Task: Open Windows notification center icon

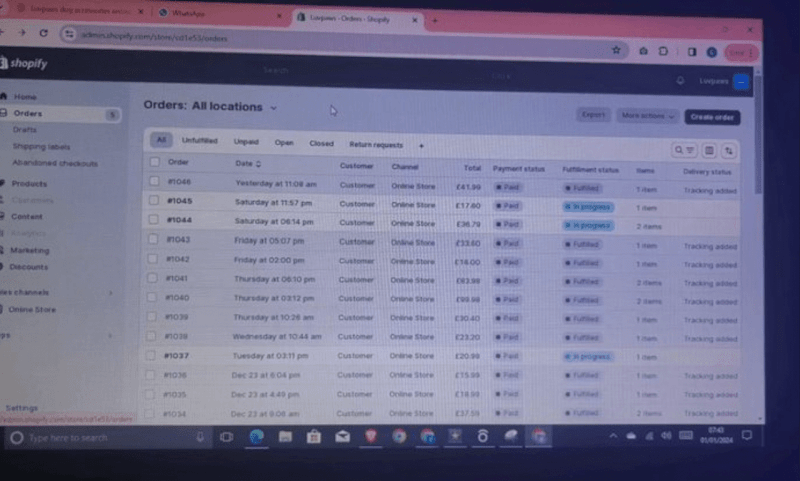Action: coord(747,435)
